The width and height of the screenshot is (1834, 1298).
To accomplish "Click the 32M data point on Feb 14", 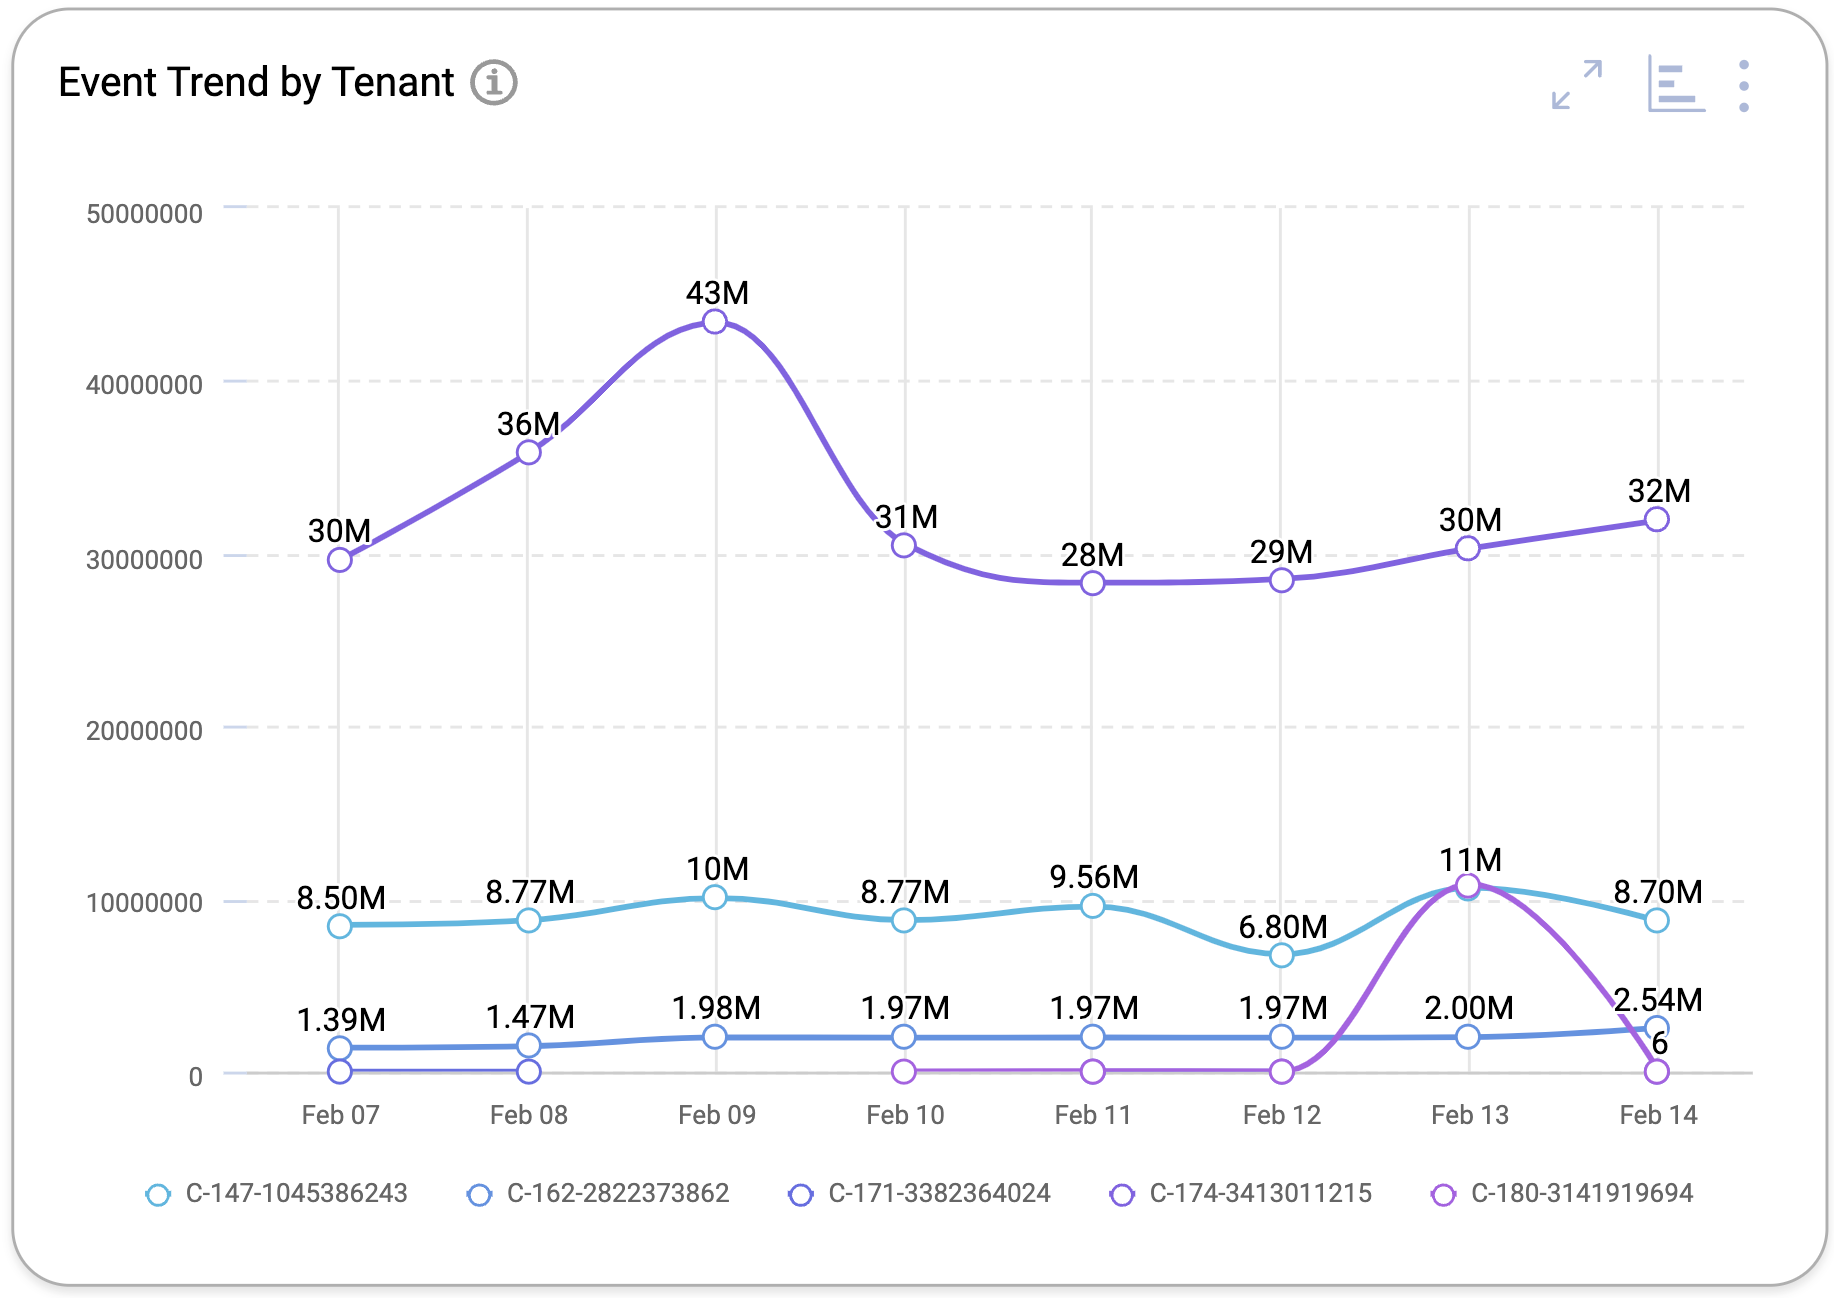I will (1657, 519).
